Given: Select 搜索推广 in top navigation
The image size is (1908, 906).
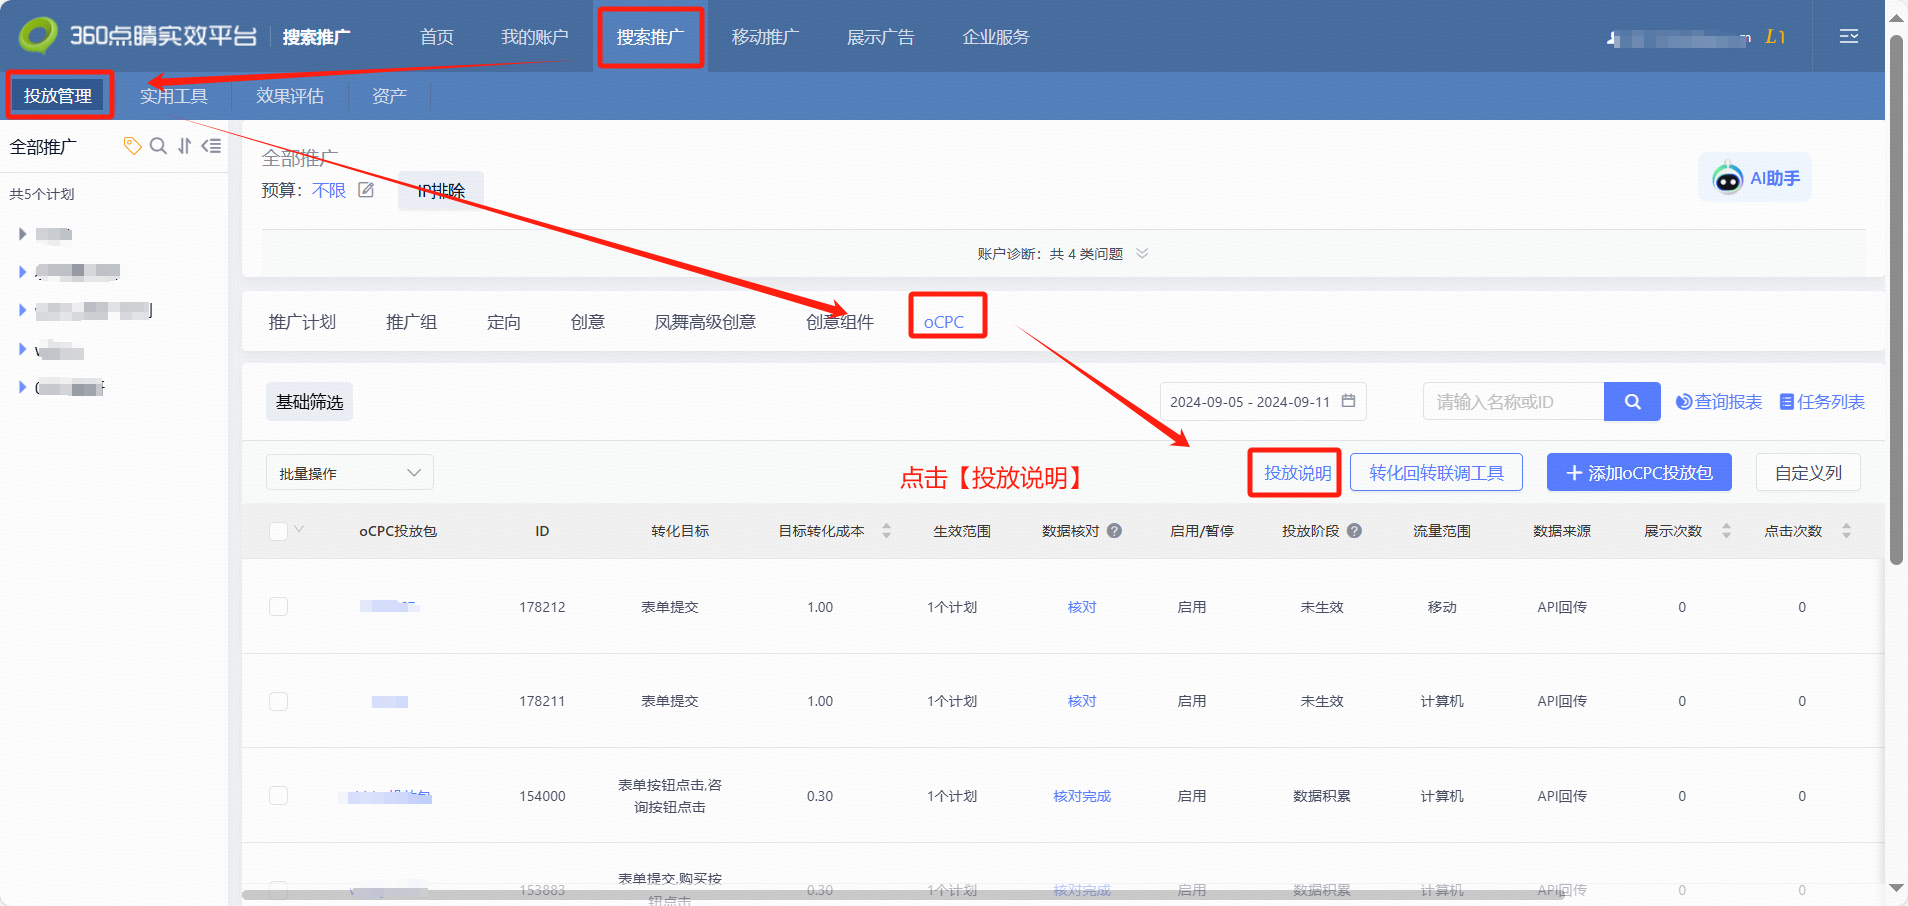Looking at the screenshot, I should tap(650, 37).
